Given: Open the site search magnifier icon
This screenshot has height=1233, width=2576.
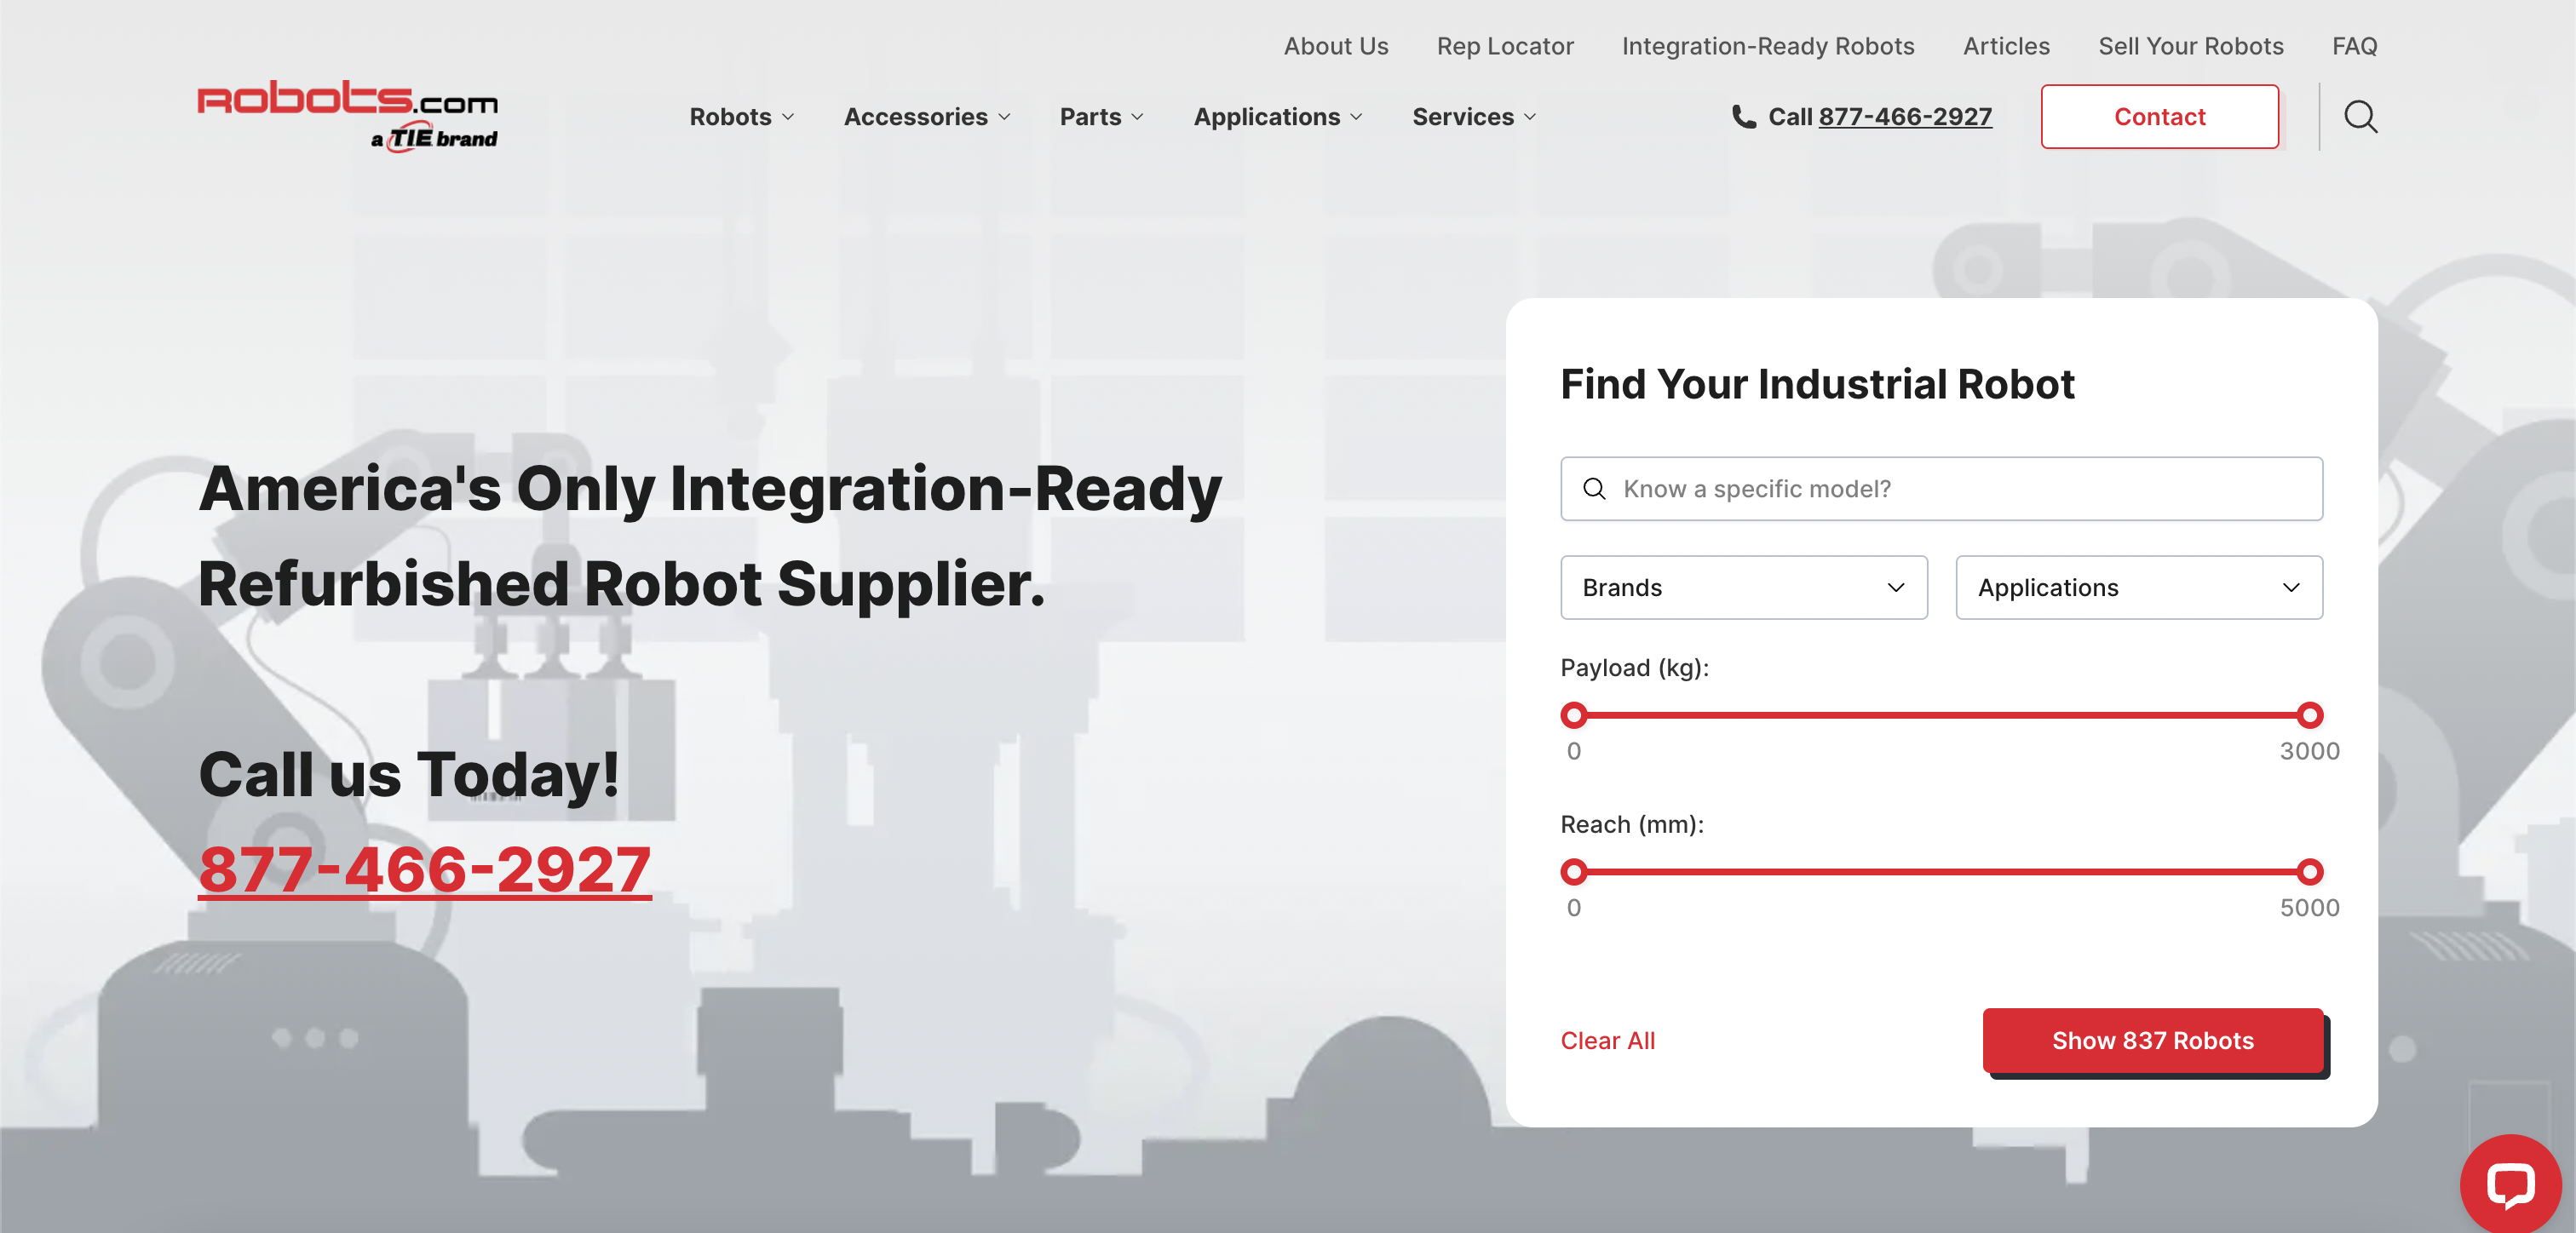Looking at the screenshot, I should pos(2361,117).
